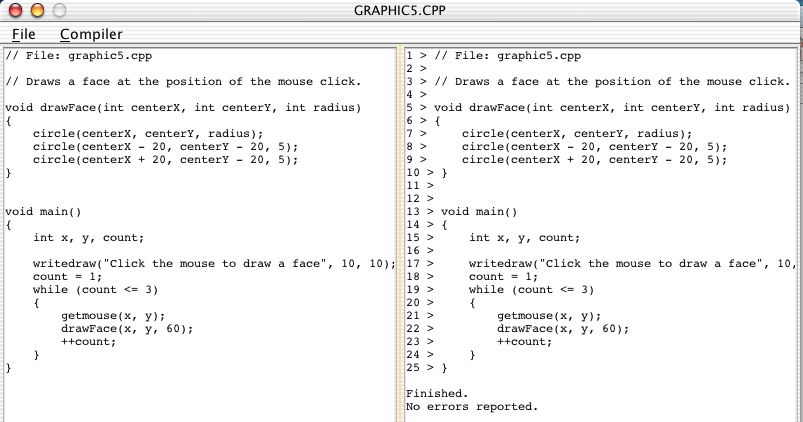Click the yellow minimize window button
Image resolution: width=803 pixels, height=422 pixels.
37,11
